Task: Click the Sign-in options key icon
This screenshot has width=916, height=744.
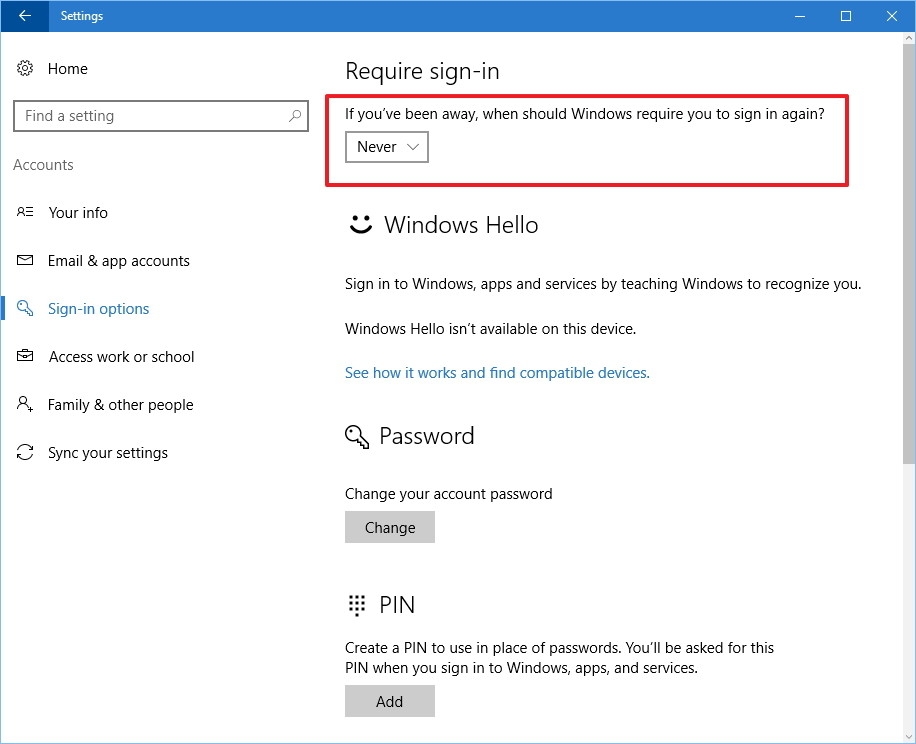Action: click(x=24, y=308)
